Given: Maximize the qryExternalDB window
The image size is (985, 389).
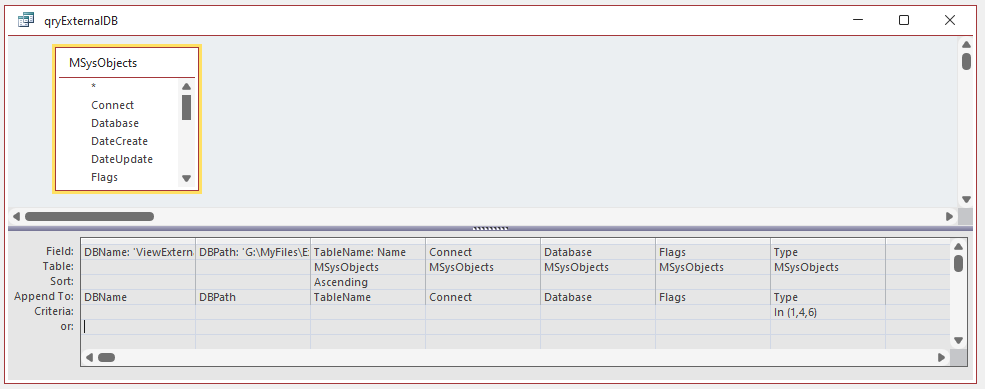Looking at the screenshot, I should (903, 20).
